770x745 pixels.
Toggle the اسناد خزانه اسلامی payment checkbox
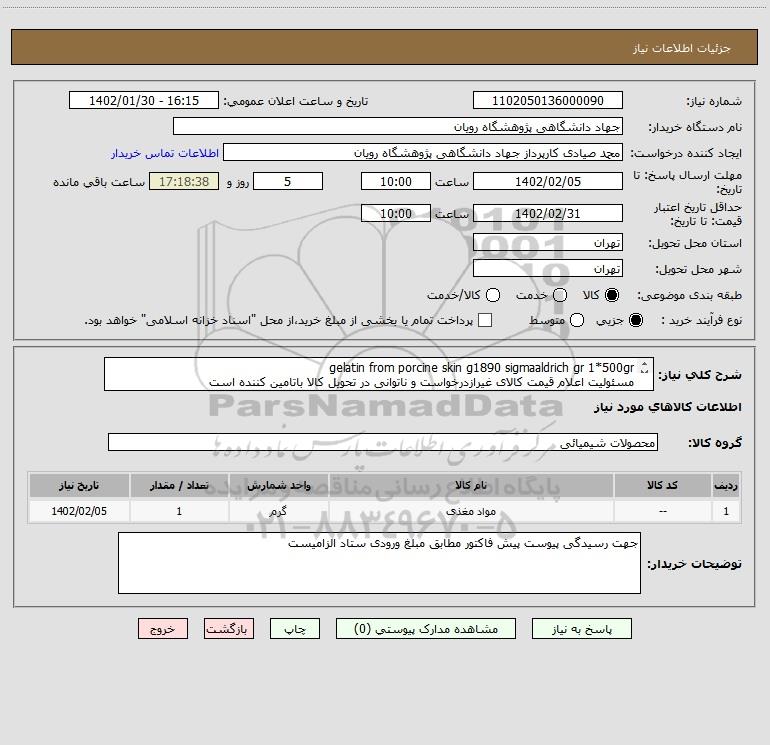(485, 320)
